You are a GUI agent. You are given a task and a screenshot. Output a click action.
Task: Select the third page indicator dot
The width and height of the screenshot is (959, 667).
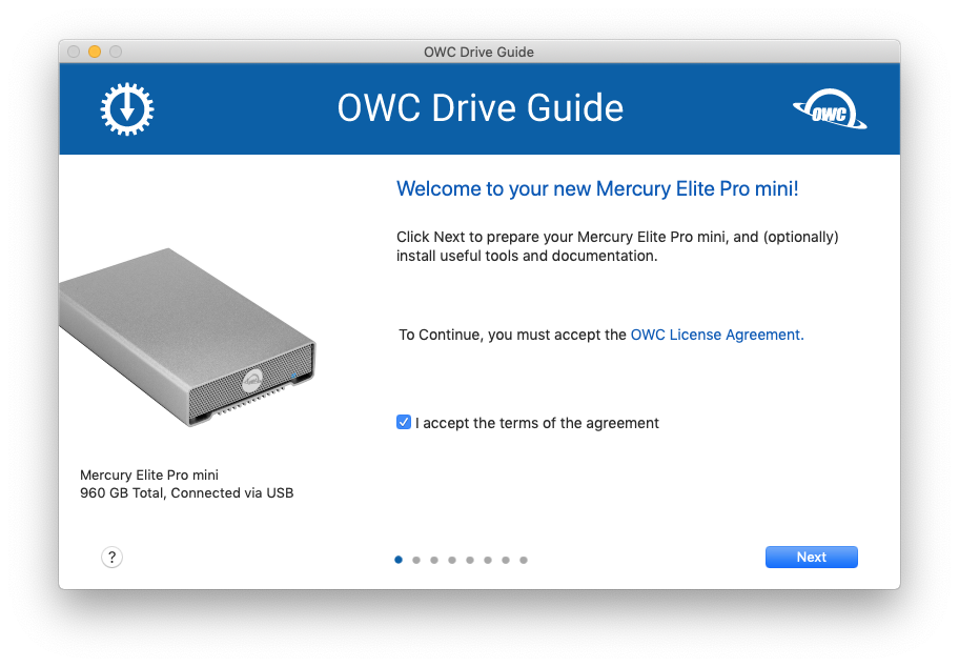[x=434, y=560]
